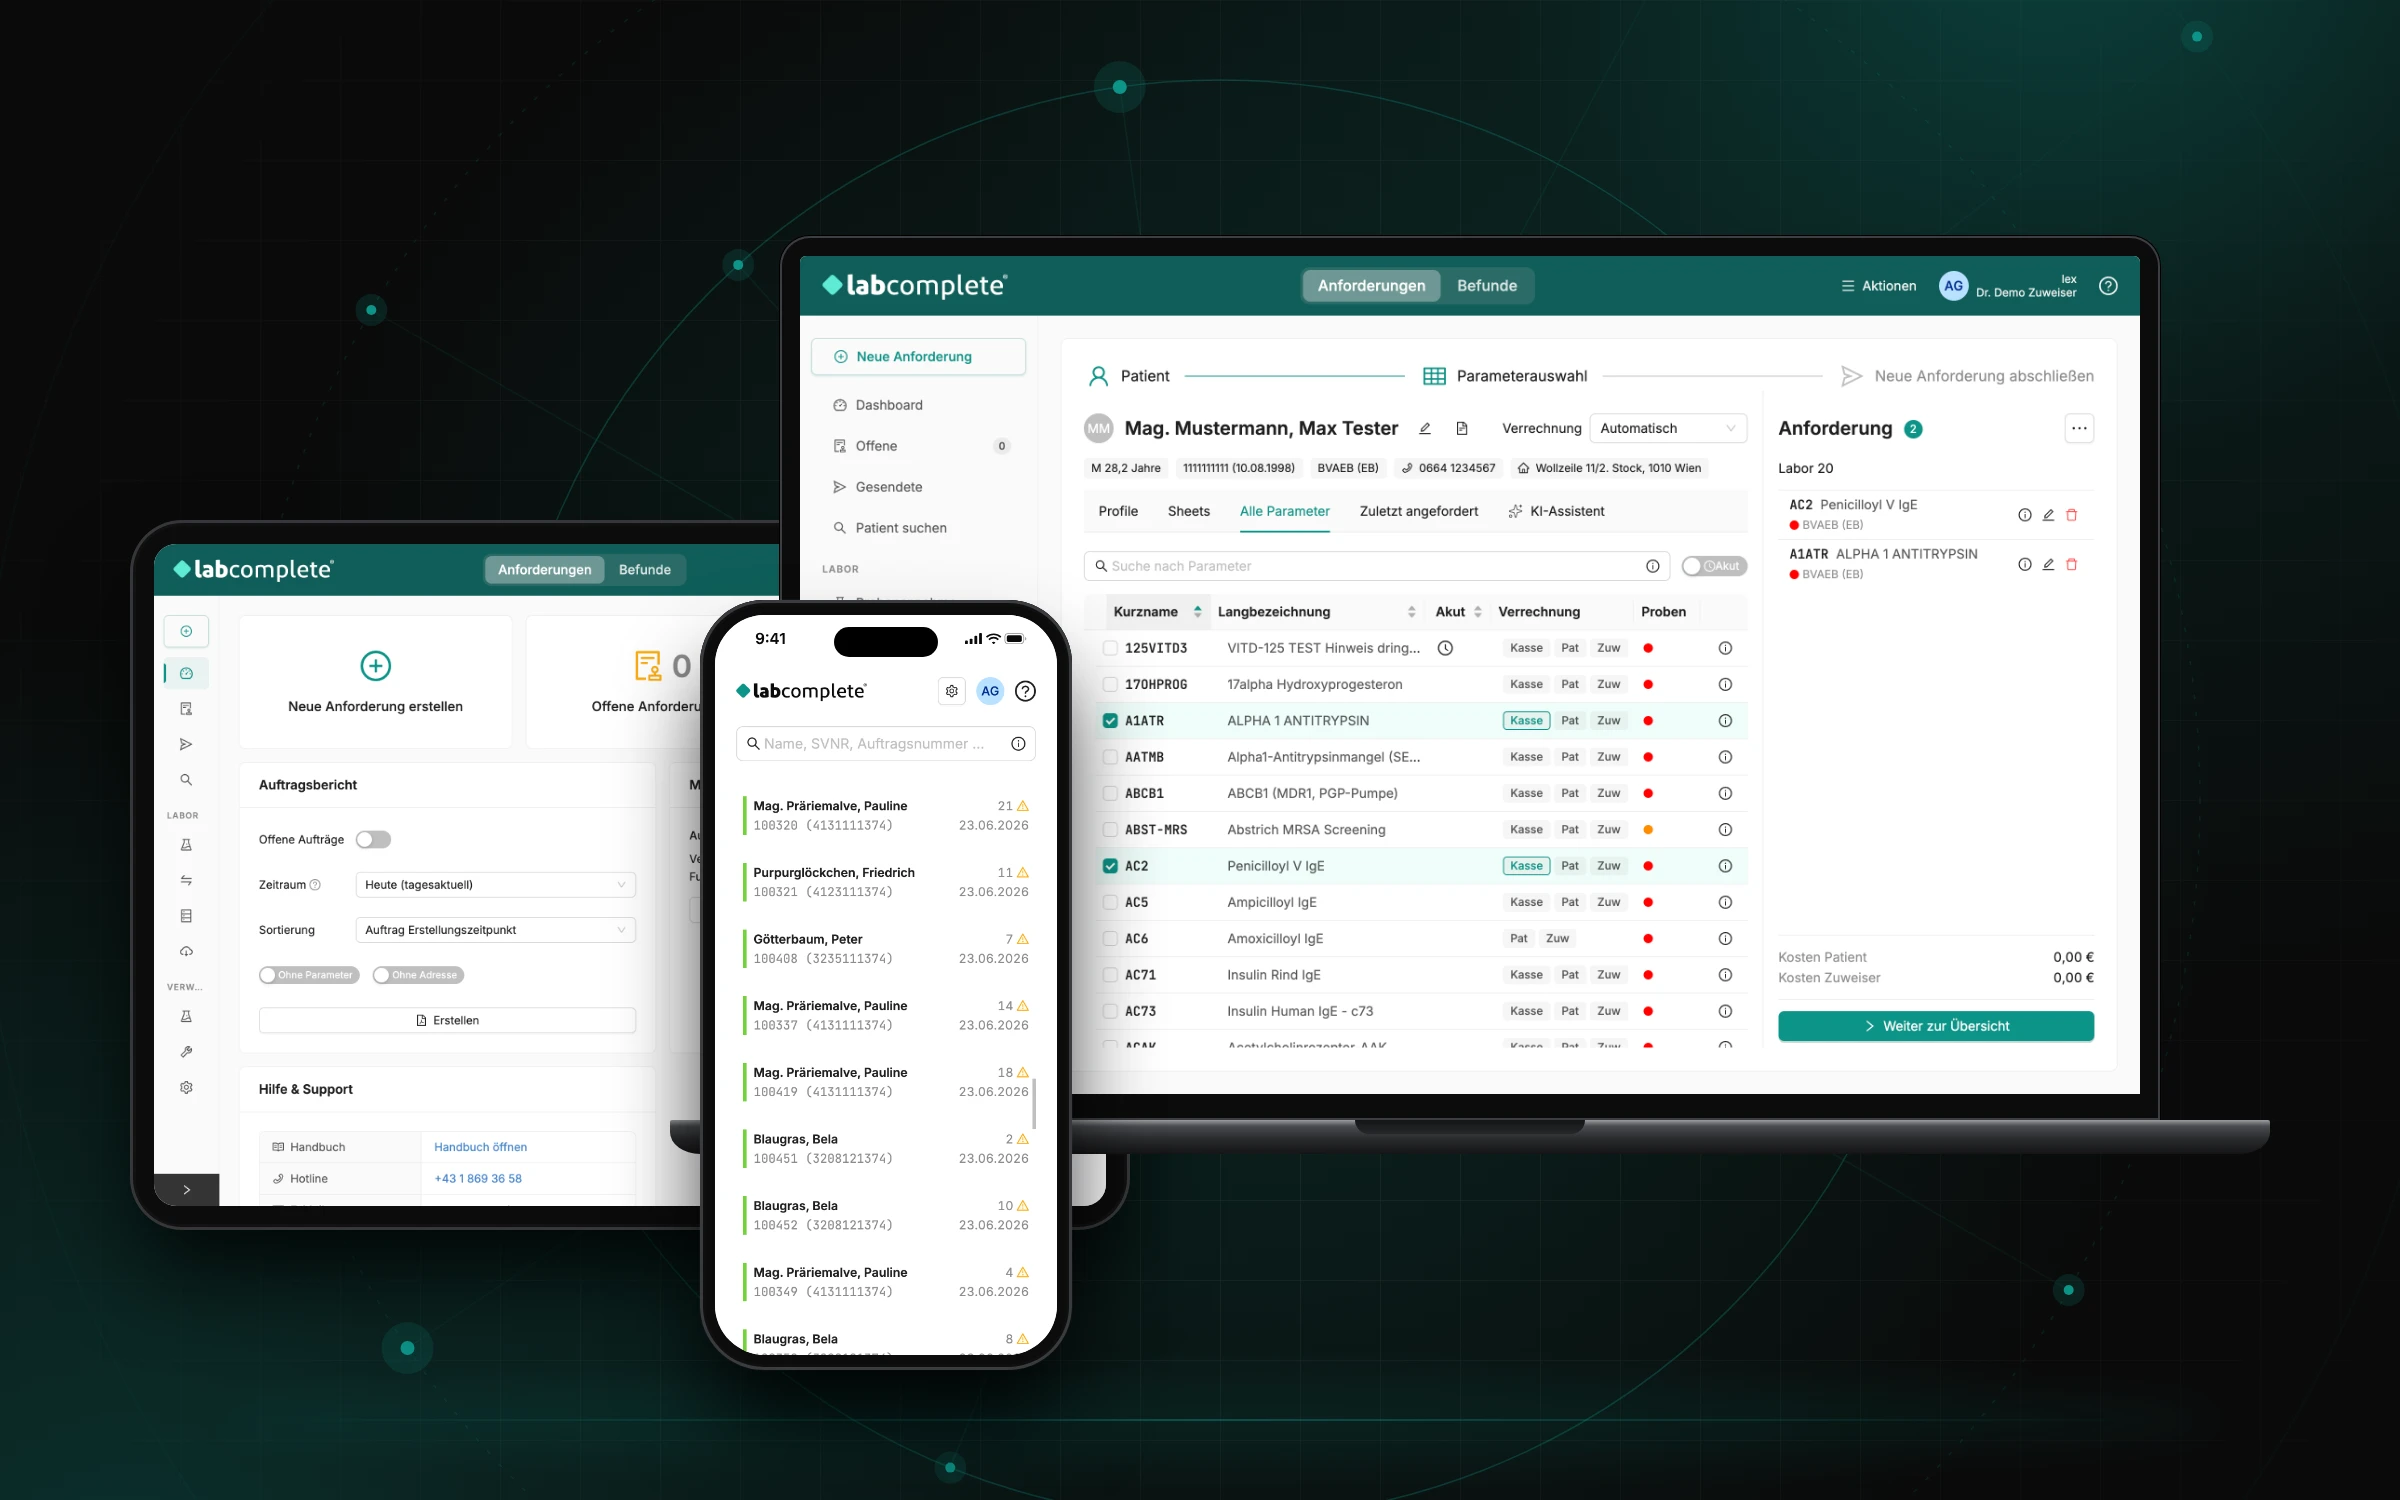Open the Handbuch öffnen link on tablet
This screenshot has width=2400, height=1500.
coord(480,1147)
